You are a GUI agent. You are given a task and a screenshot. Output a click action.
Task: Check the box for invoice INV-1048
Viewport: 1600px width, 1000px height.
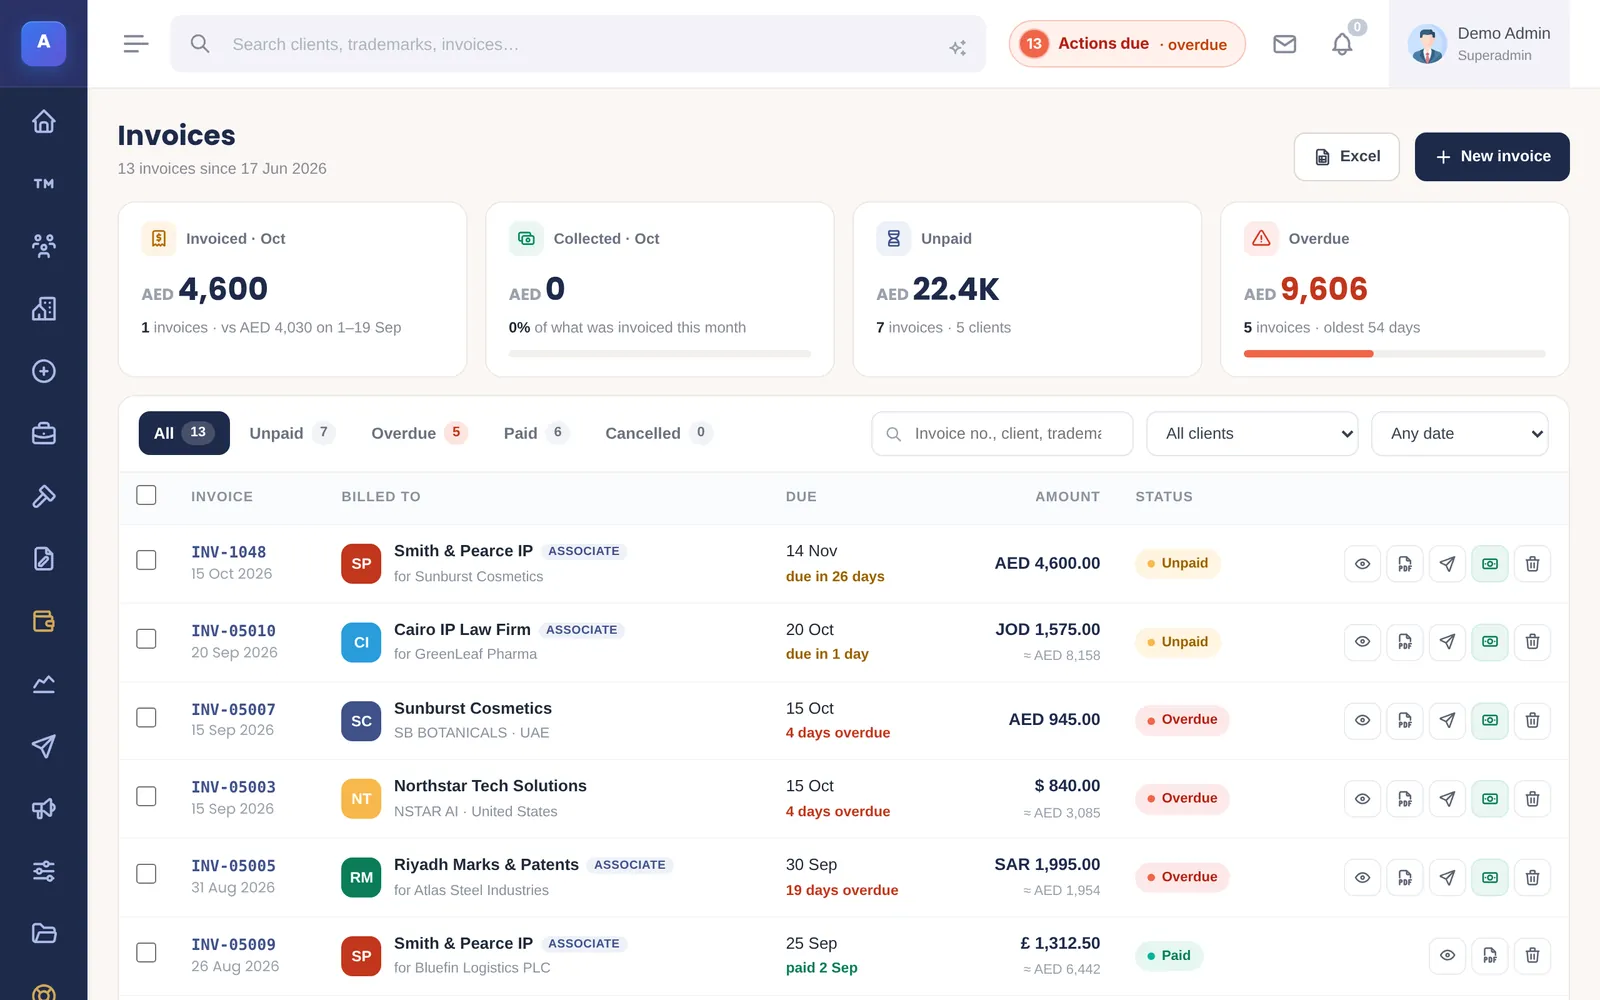(146, 560)
